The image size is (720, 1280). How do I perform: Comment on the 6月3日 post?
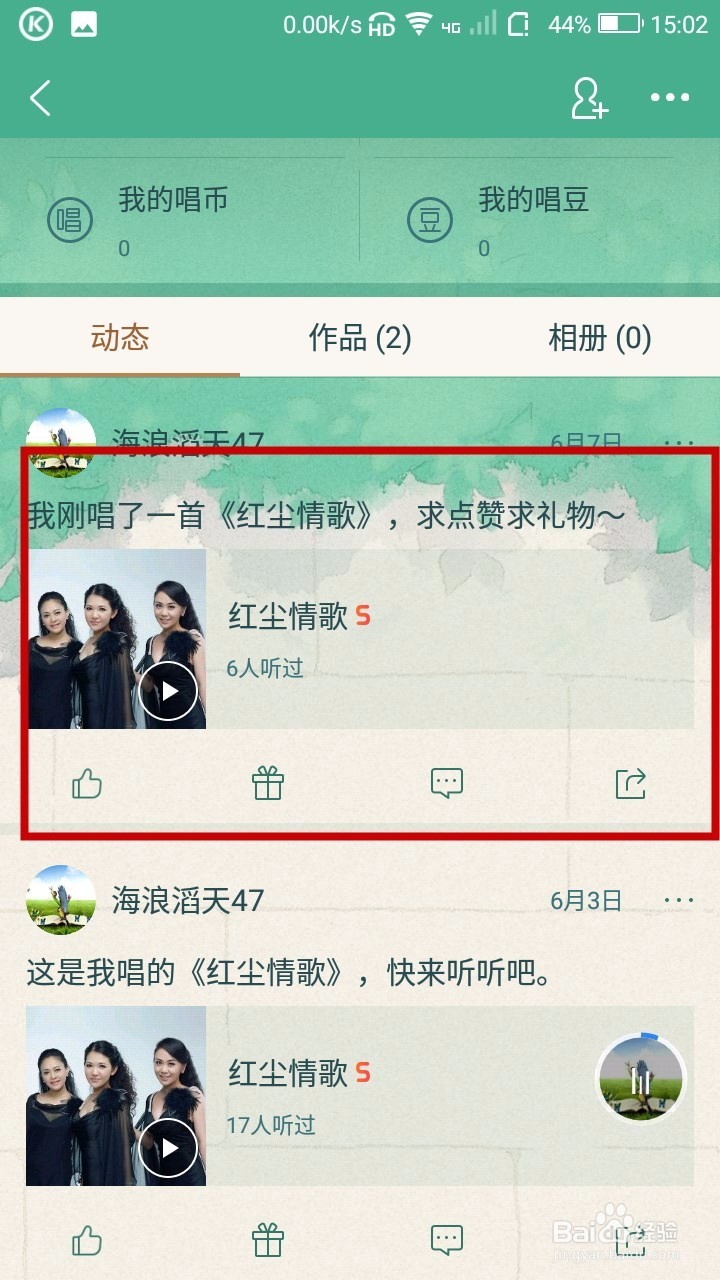pyautogui.click(x=447, y=1241)
